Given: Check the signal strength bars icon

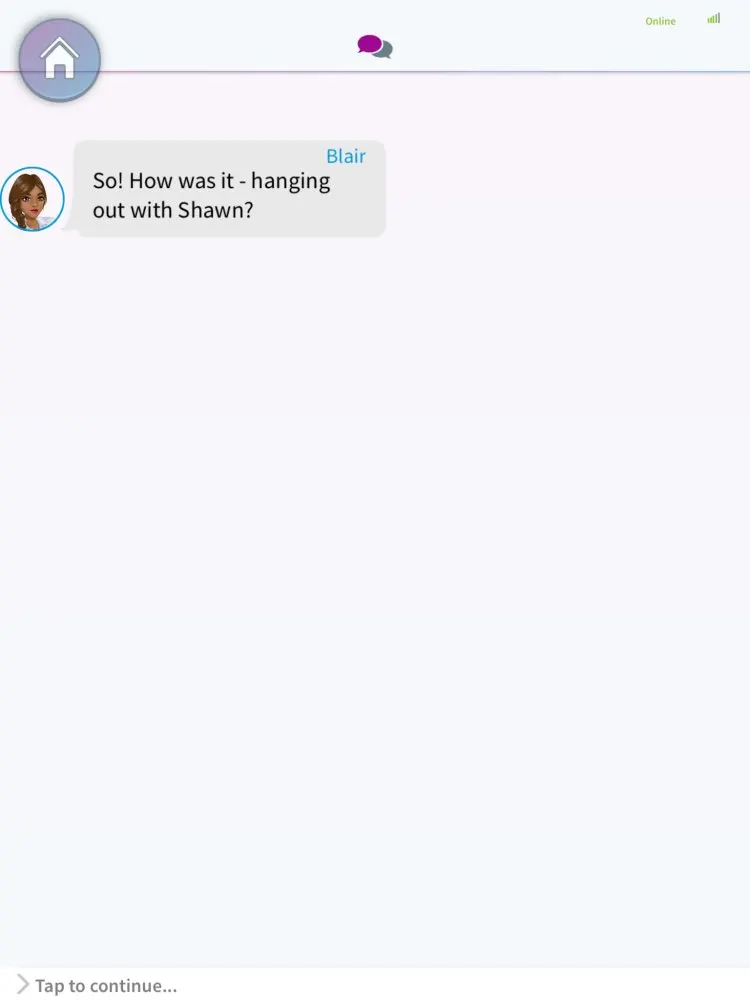Looking at the screenshot, I should coord(714,18).
